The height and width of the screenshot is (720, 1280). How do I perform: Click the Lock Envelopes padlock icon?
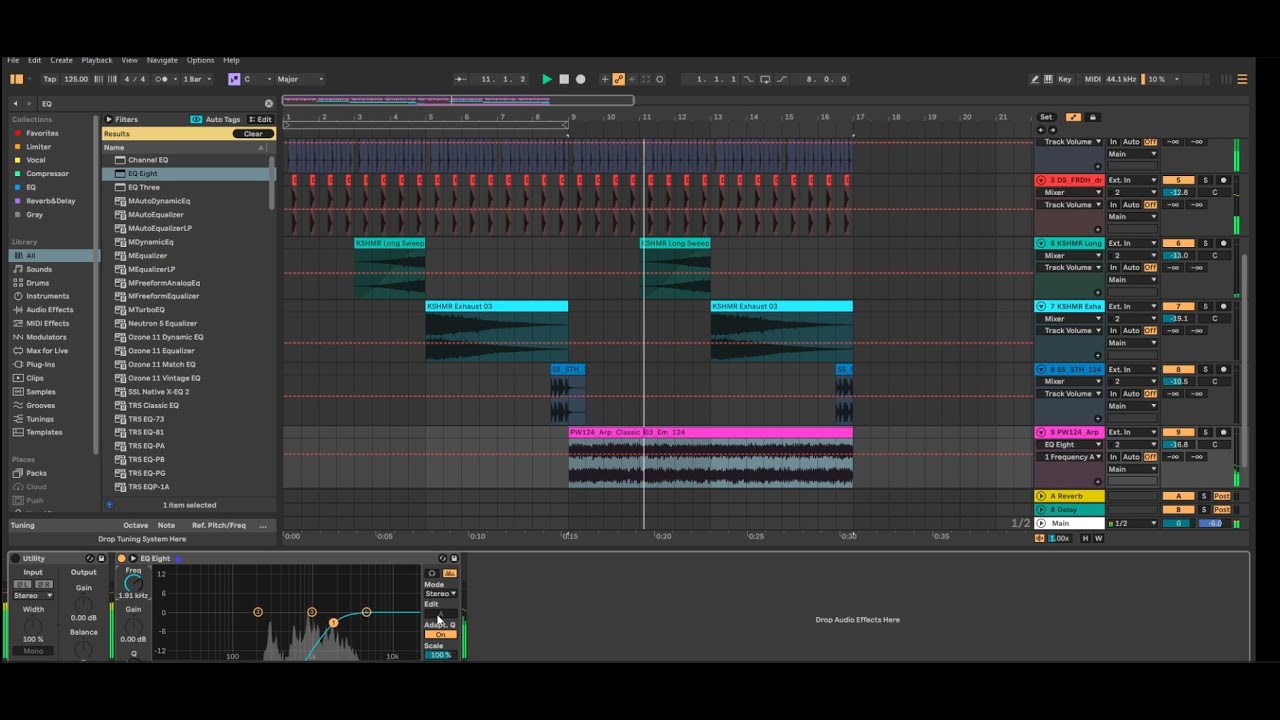tap(1092, 117)
